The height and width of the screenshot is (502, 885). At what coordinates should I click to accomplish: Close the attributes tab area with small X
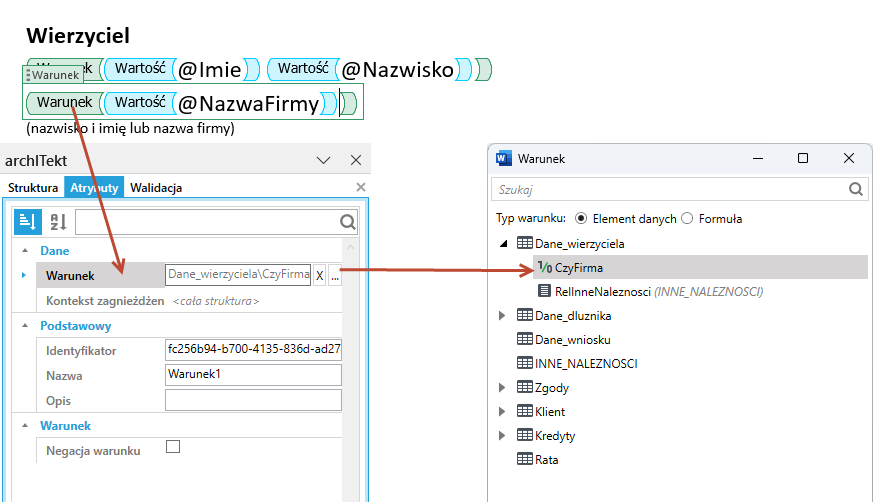pos(361,187)
